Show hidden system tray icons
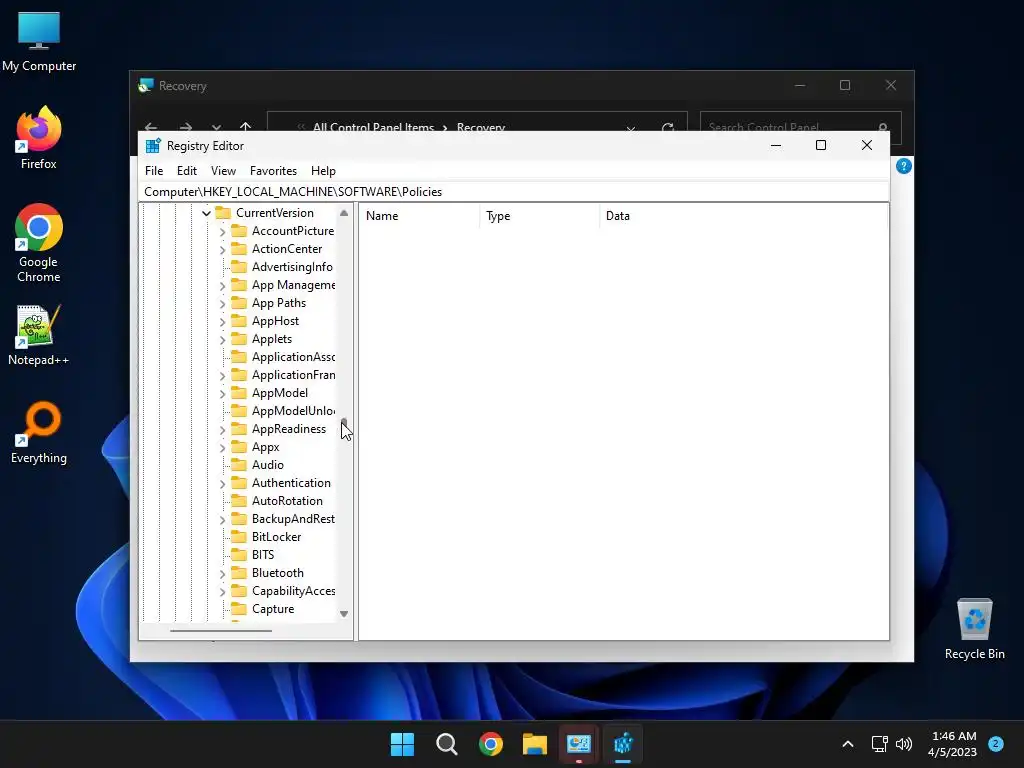 click(848, 744)
